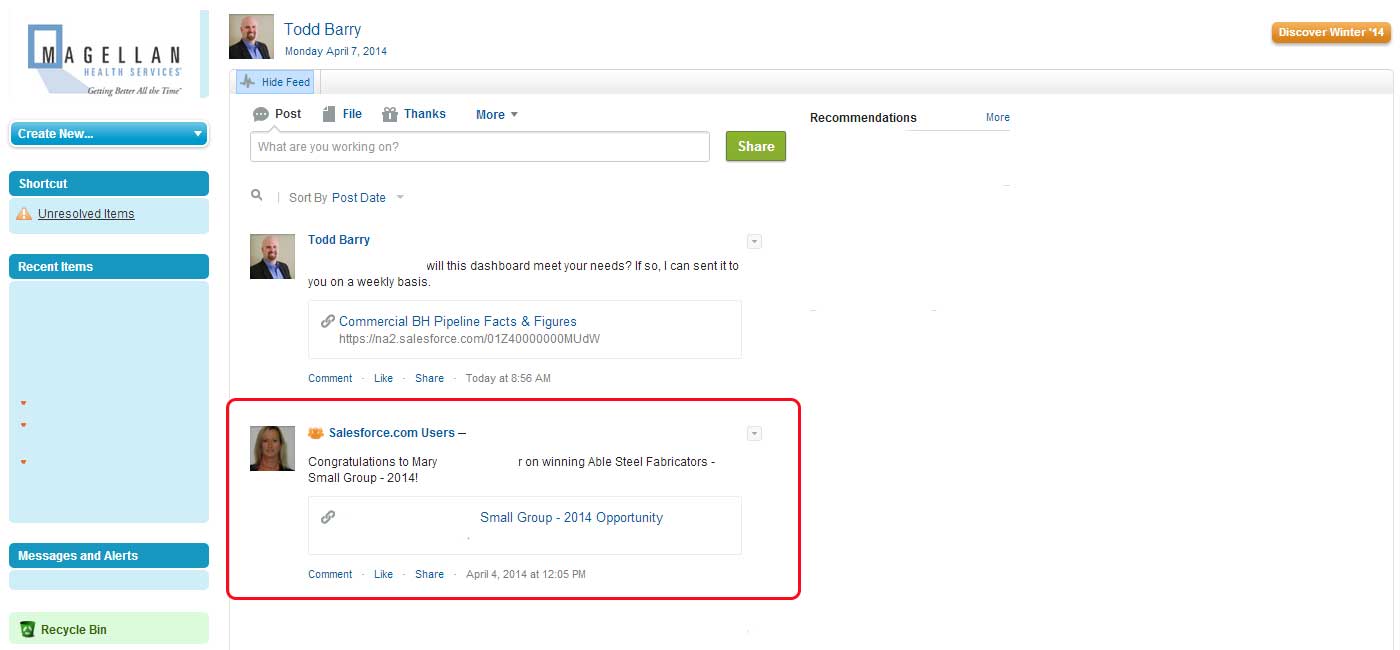The width and height of the screenshot is (1400, 650).
Task: Click the Recommendations heading
Action: 863,118
